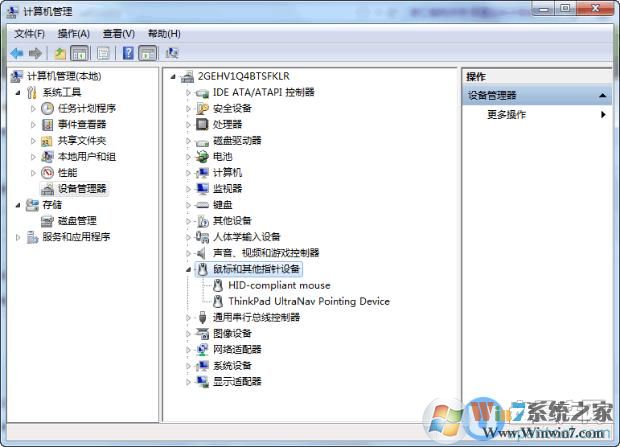620x447 pixels.
Task: Collapse the 系统工具 tree node
Action: tap(18, 93)
